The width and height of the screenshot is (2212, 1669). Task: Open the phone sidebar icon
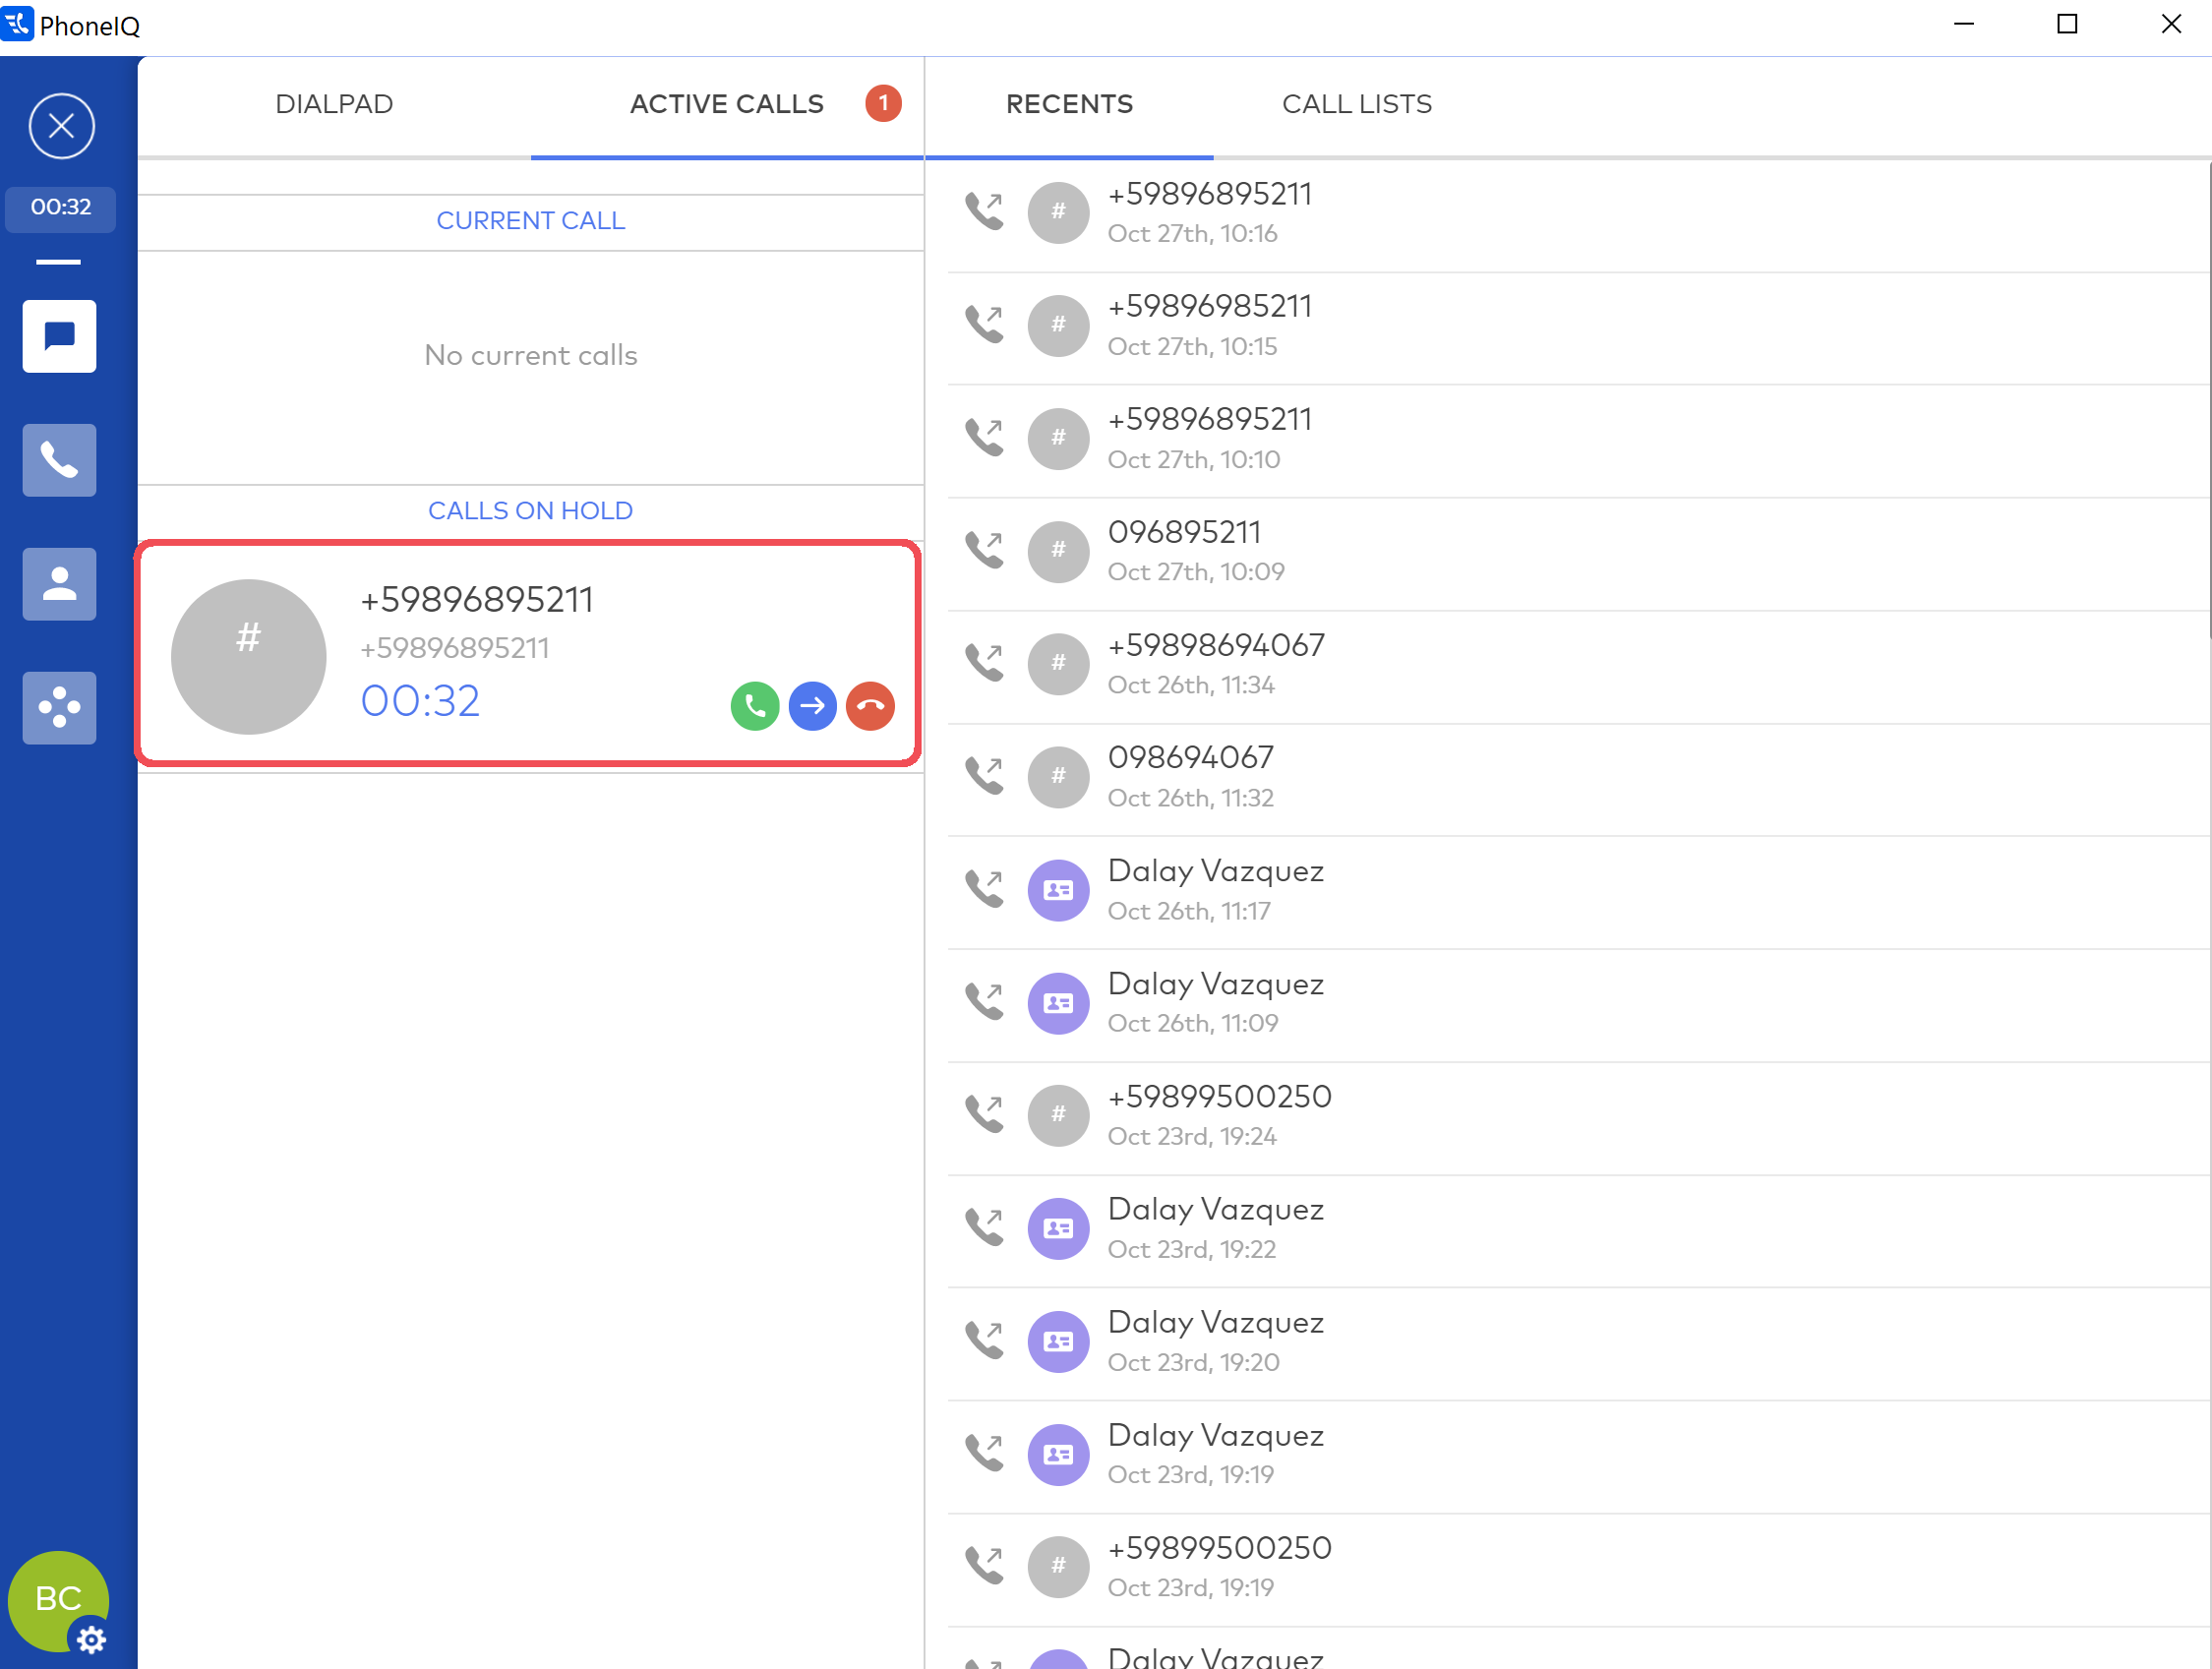coord(60,460)
